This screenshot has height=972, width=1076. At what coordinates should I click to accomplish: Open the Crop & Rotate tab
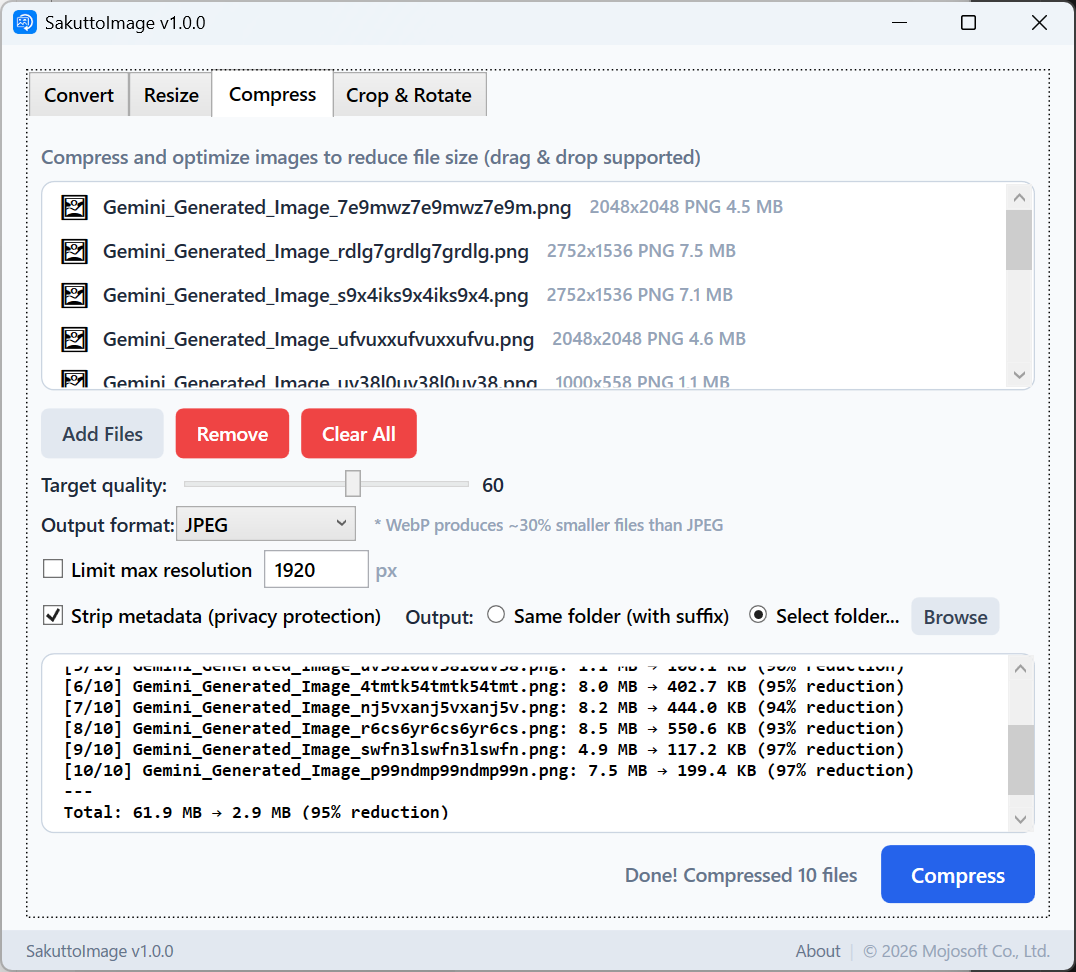pos(409,95)
